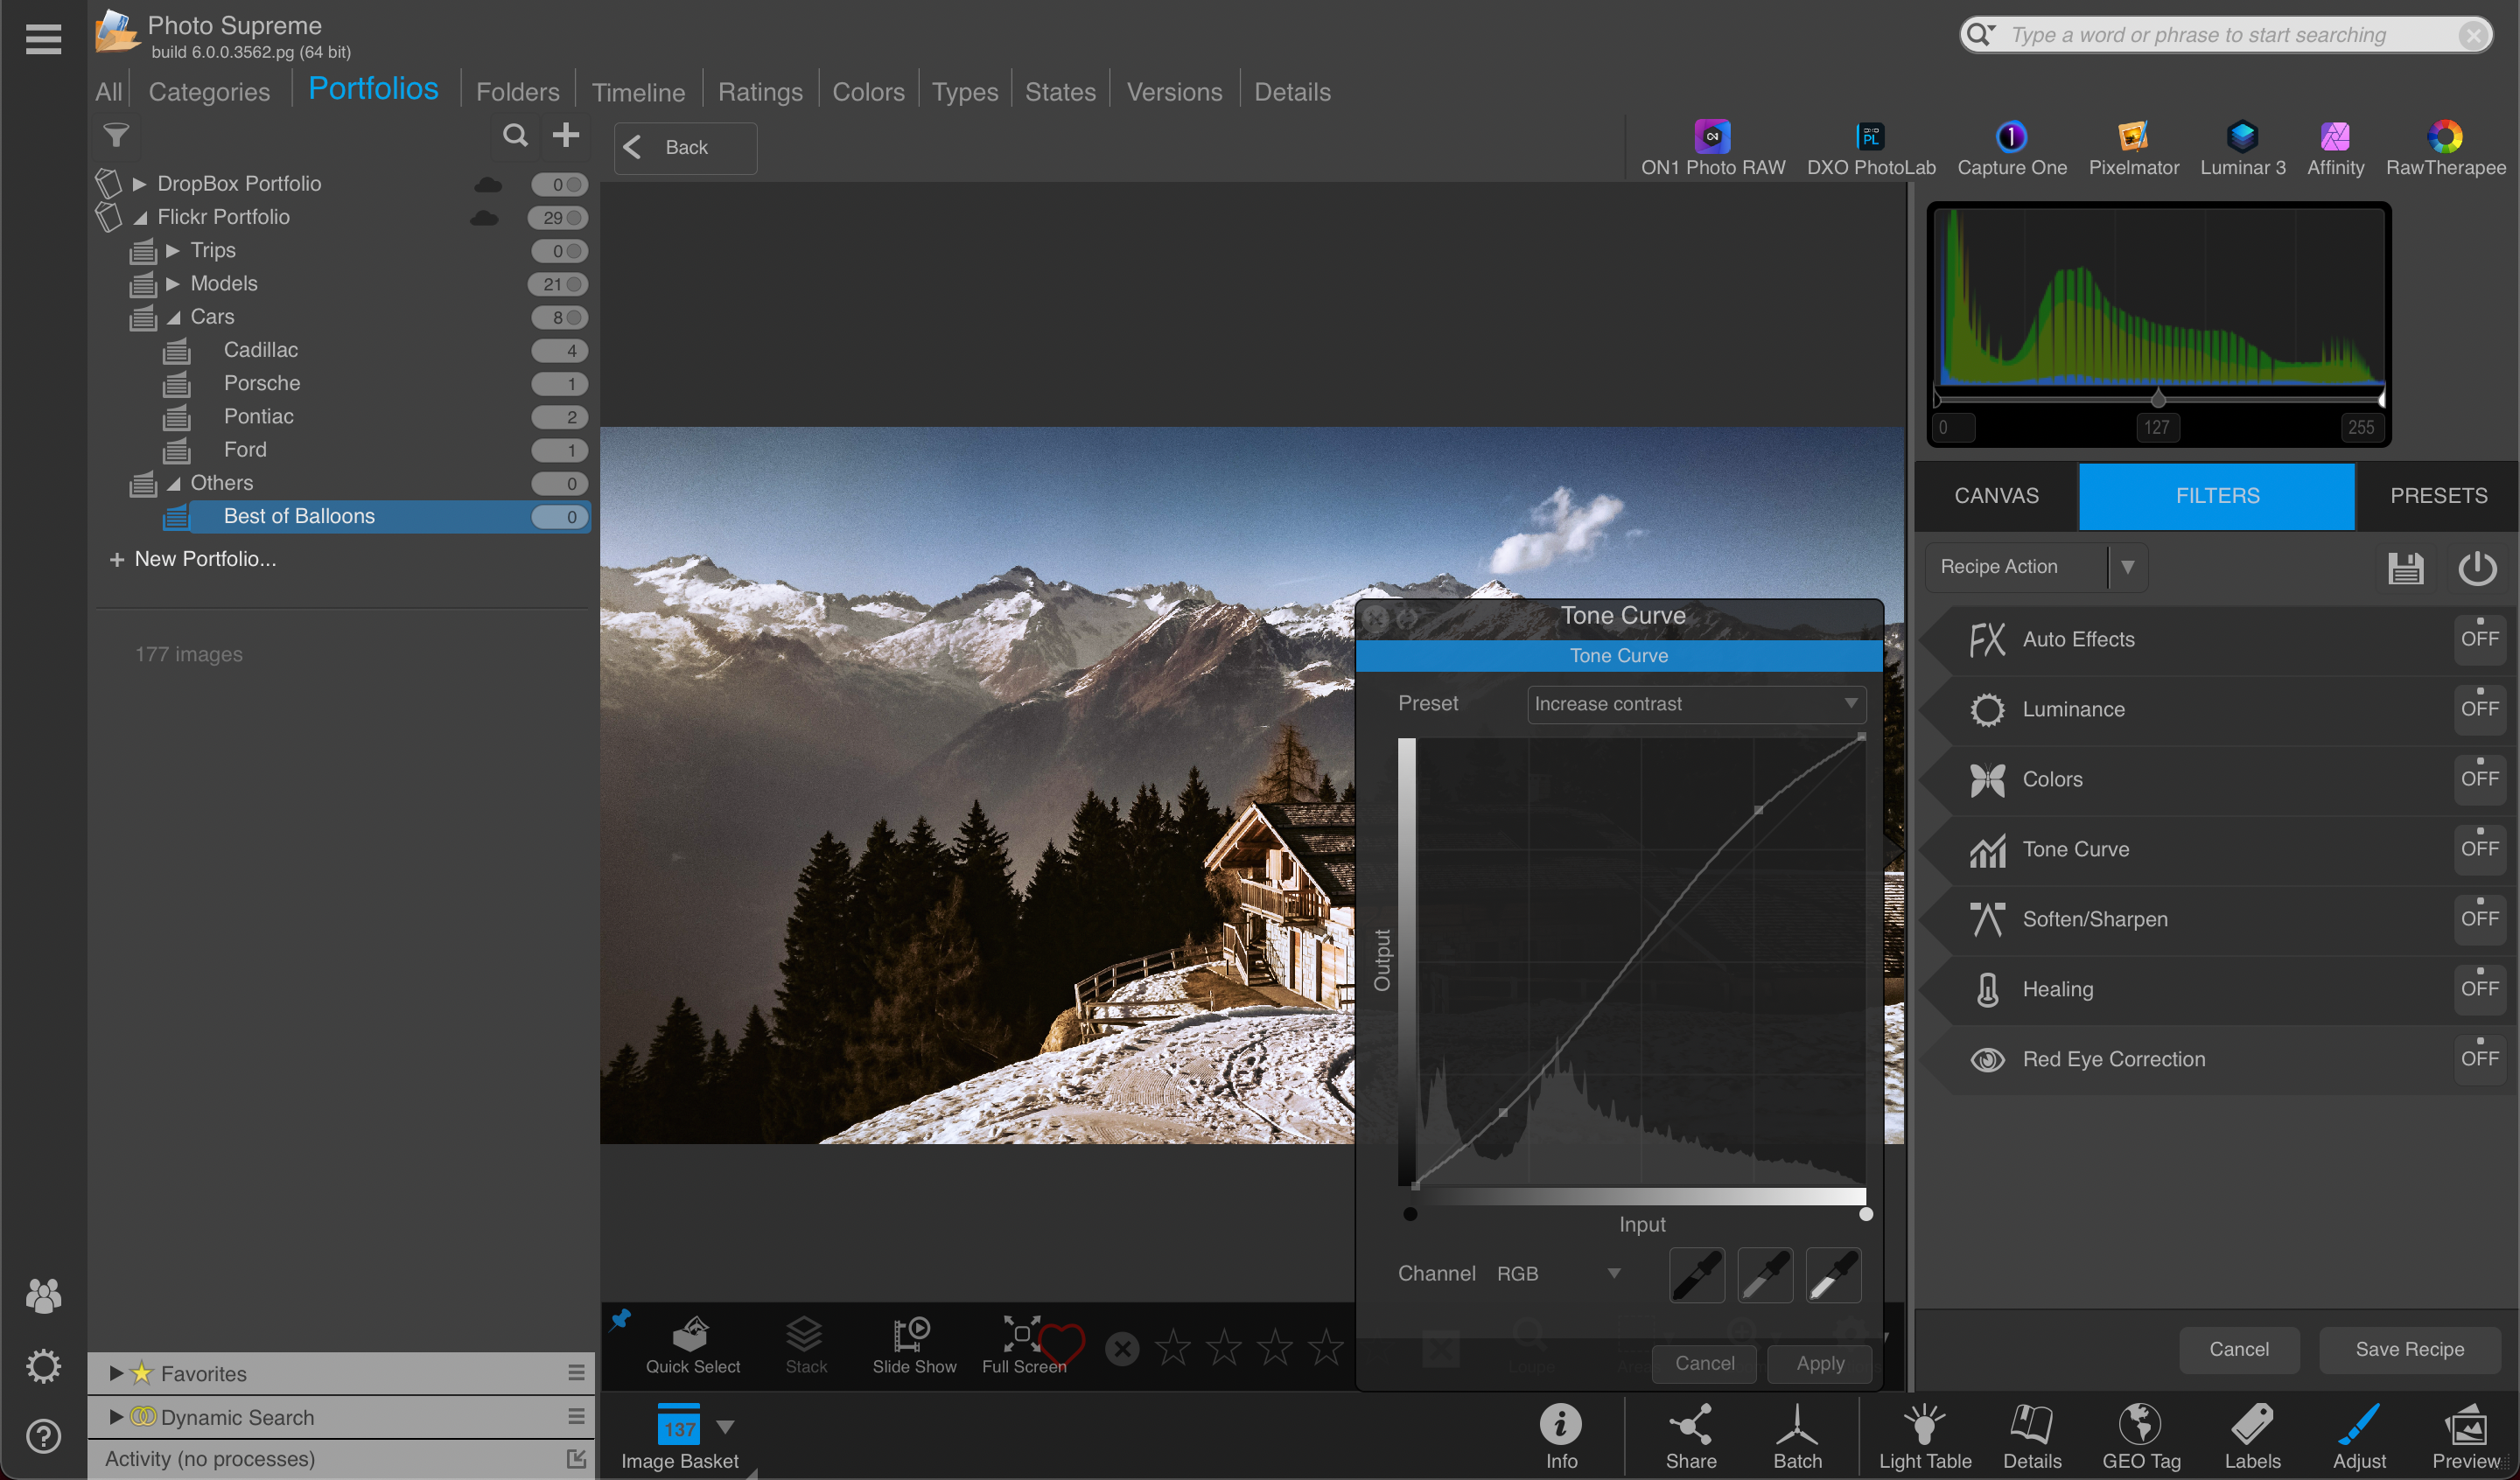Launch Luminar 3 for editing

tap(2243, 148)
